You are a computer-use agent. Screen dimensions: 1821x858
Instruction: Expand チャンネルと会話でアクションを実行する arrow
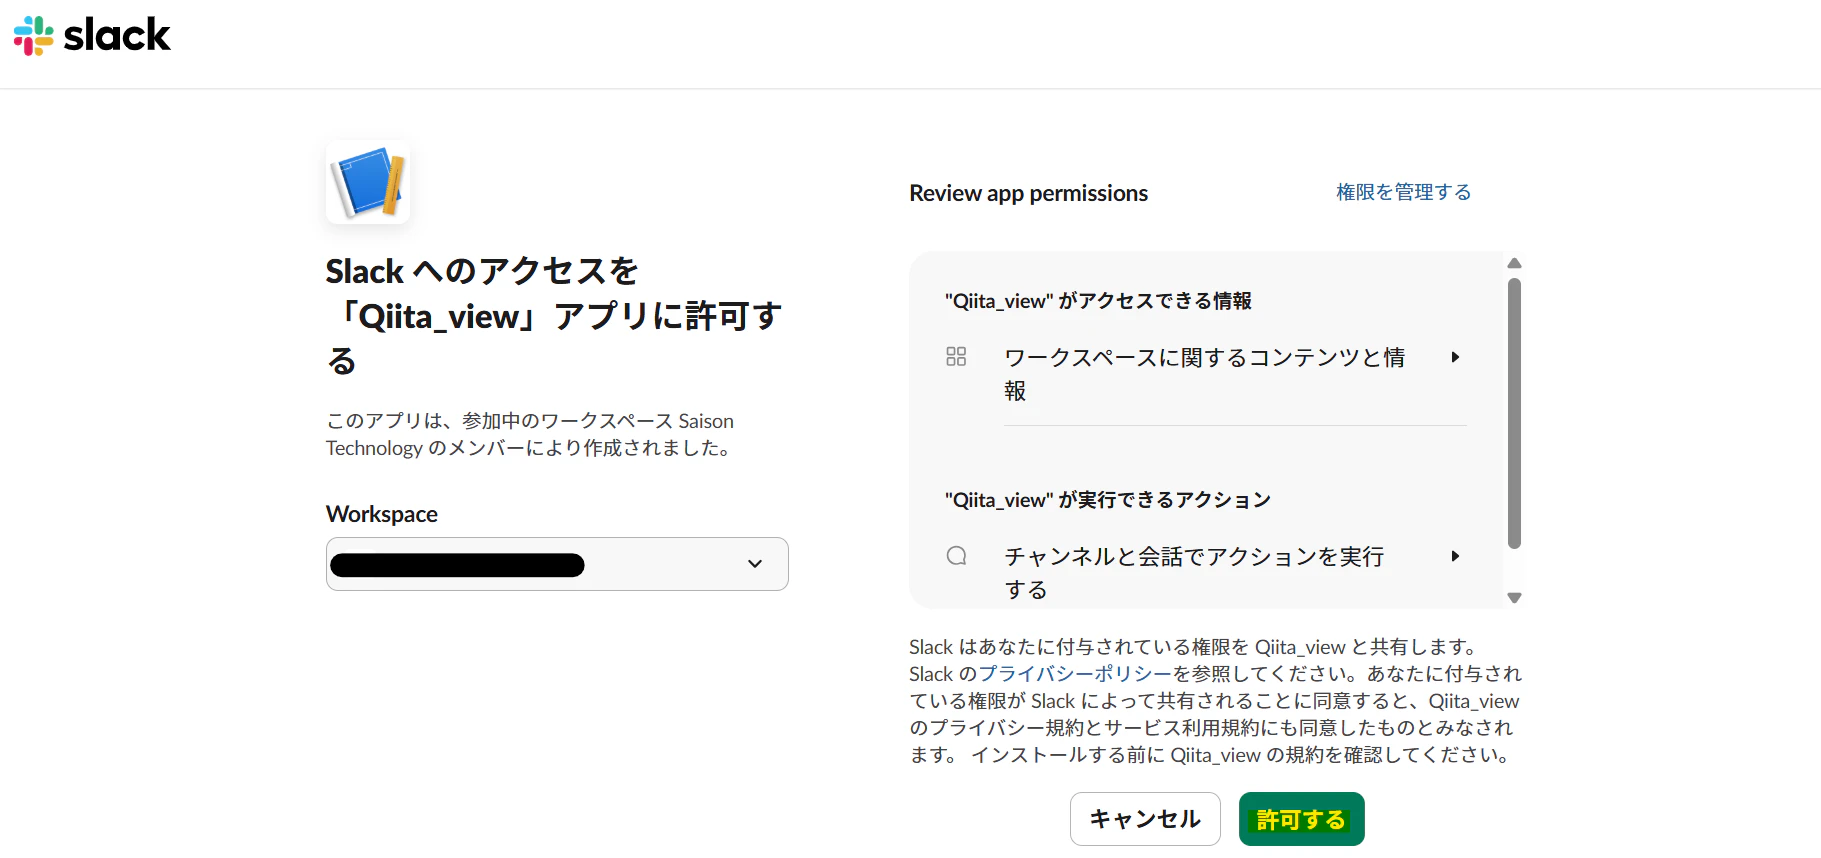(1455, 556)
